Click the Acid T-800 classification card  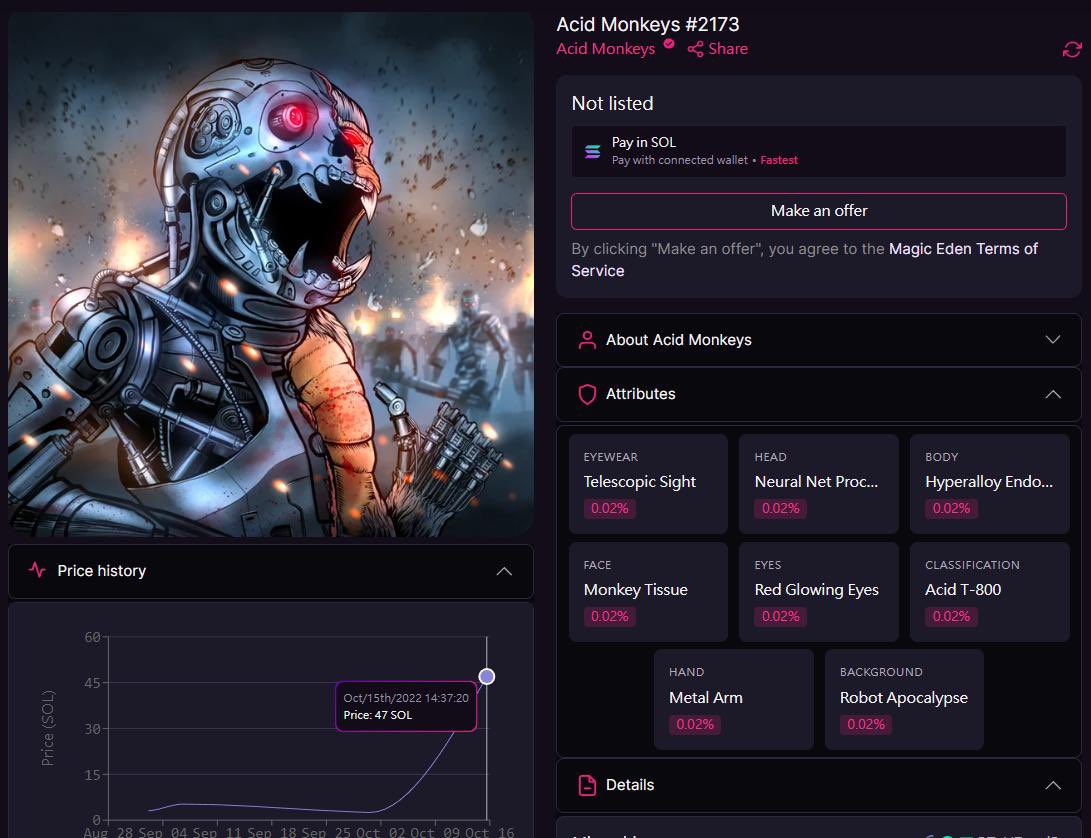(x=989, y=592)
